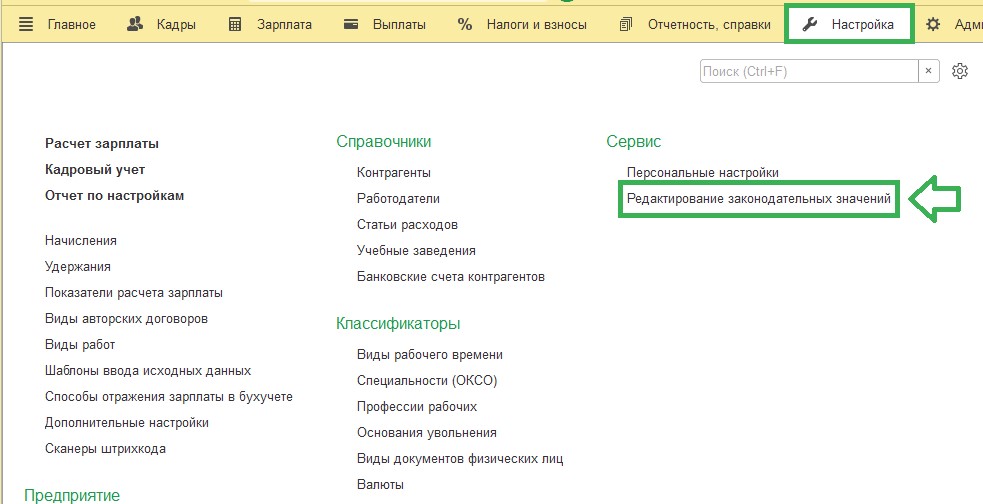Switch to the Зарплата section
The image size is (983, 504).
click(x=270, y=24)
